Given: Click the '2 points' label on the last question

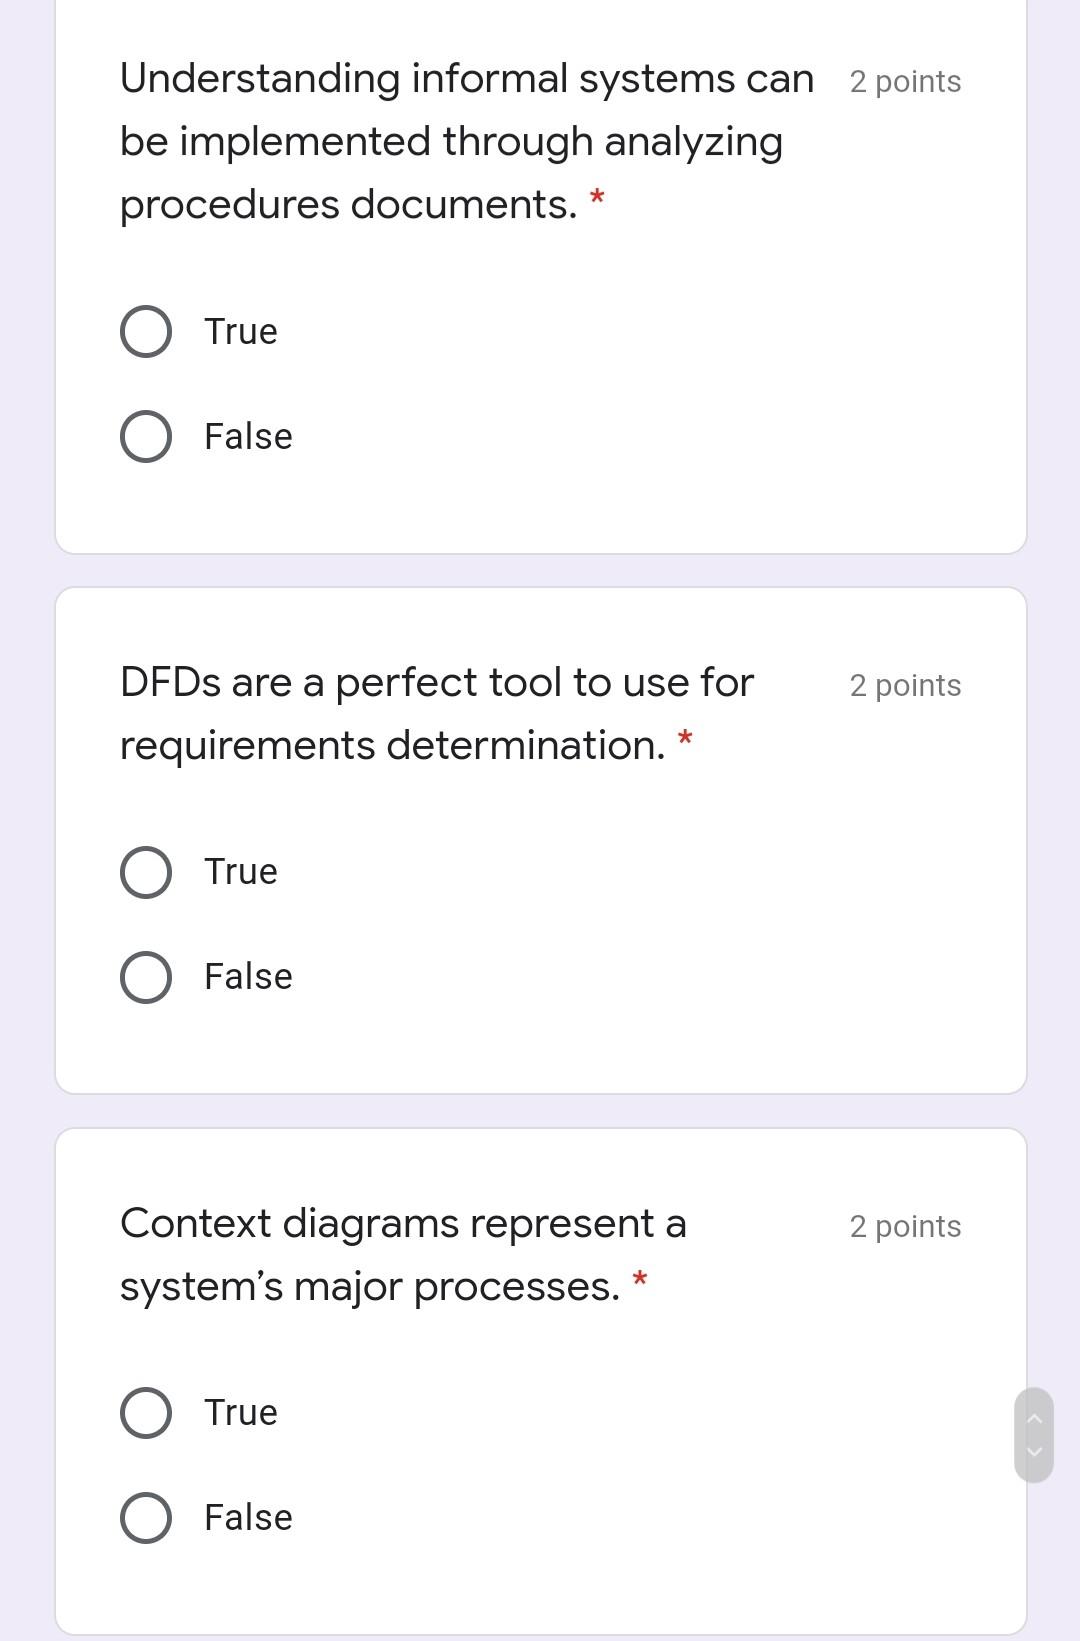Looking at the screenshot, I should pyautogui.click(x=904, y=1225).
